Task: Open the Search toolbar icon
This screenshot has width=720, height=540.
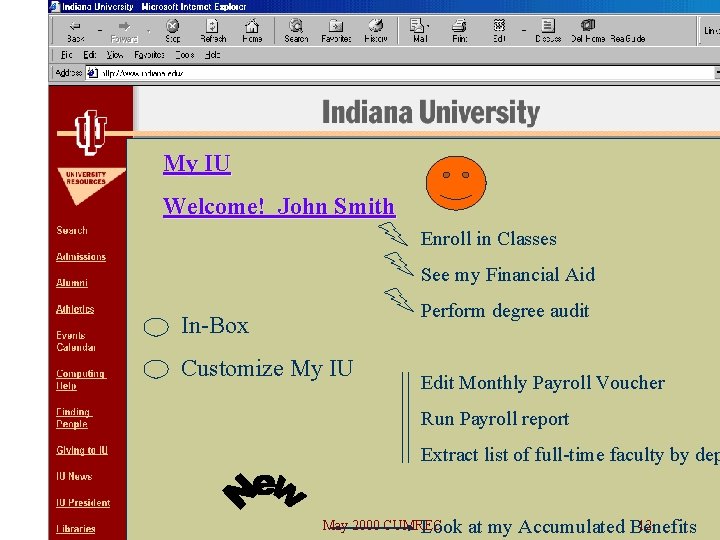Action: 296,25
